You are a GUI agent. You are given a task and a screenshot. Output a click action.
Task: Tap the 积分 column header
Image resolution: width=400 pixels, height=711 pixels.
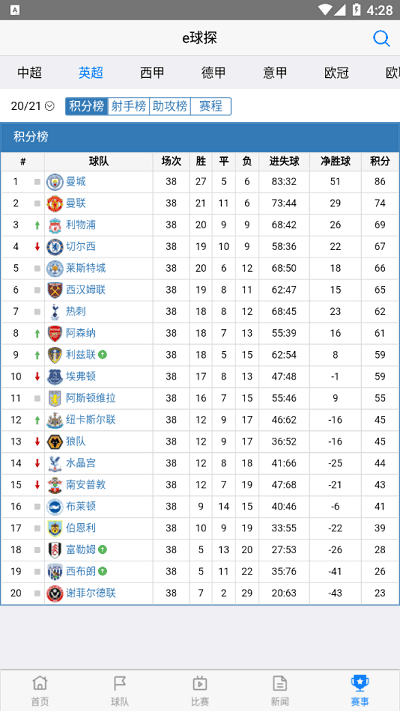(380, 161)
